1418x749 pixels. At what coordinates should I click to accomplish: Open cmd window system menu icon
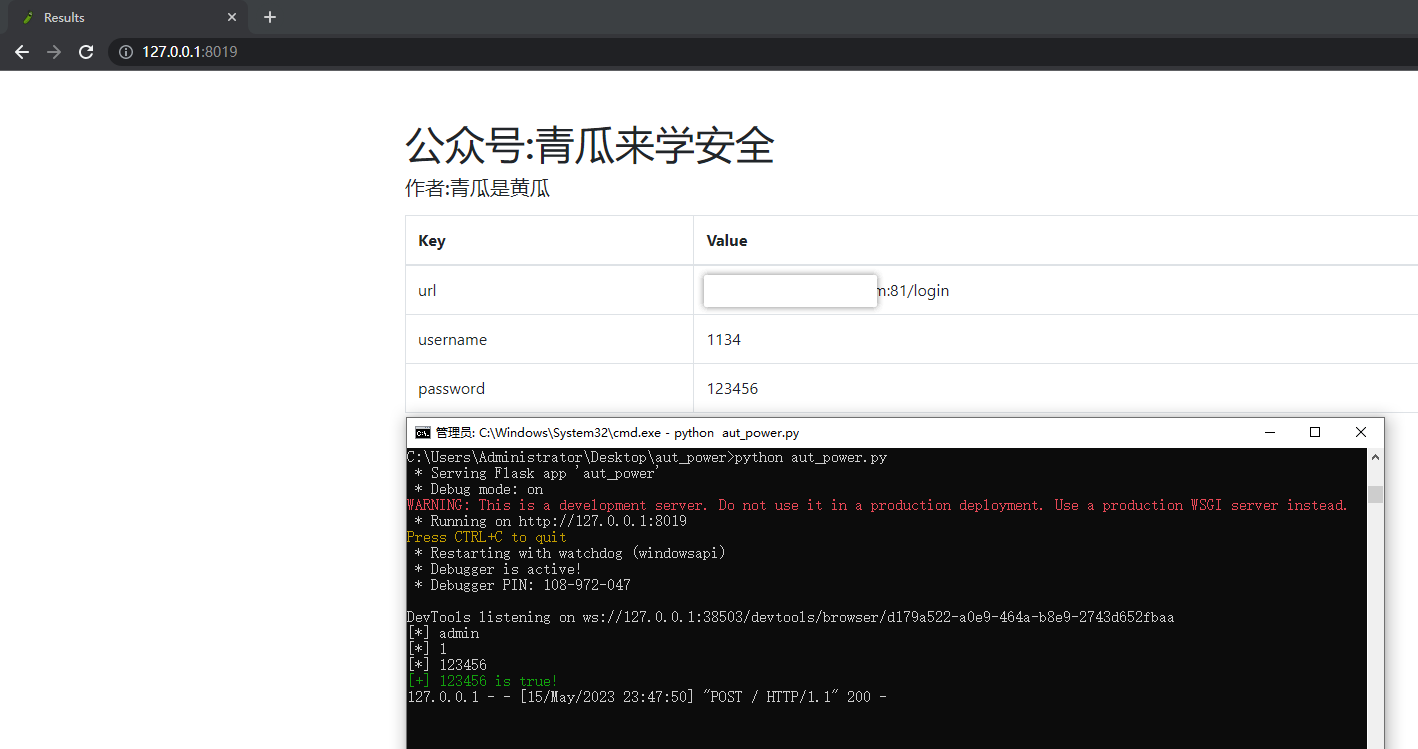[423, 433]
